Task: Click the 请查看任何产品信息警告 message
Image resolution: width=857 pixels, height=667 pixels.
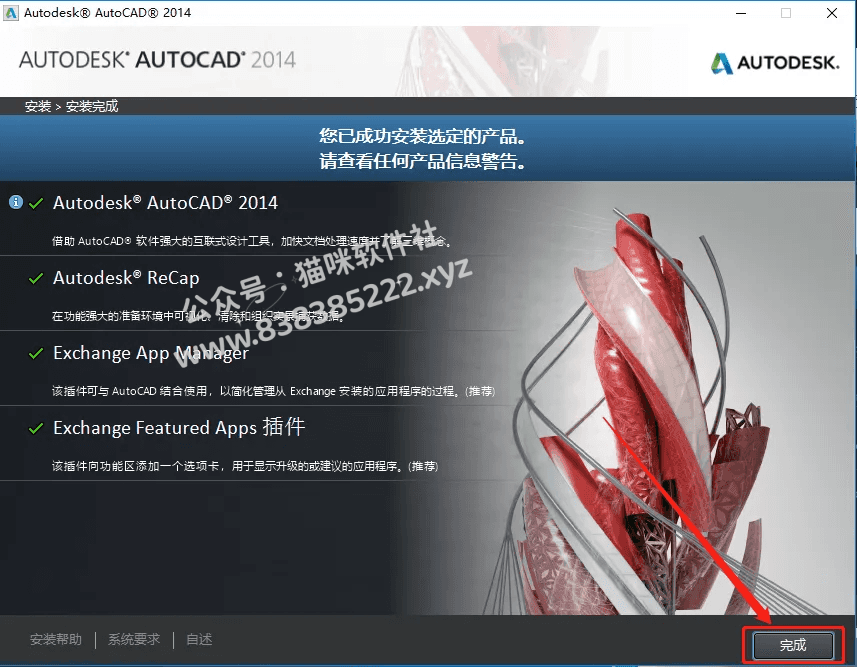Action: (422, 161)
